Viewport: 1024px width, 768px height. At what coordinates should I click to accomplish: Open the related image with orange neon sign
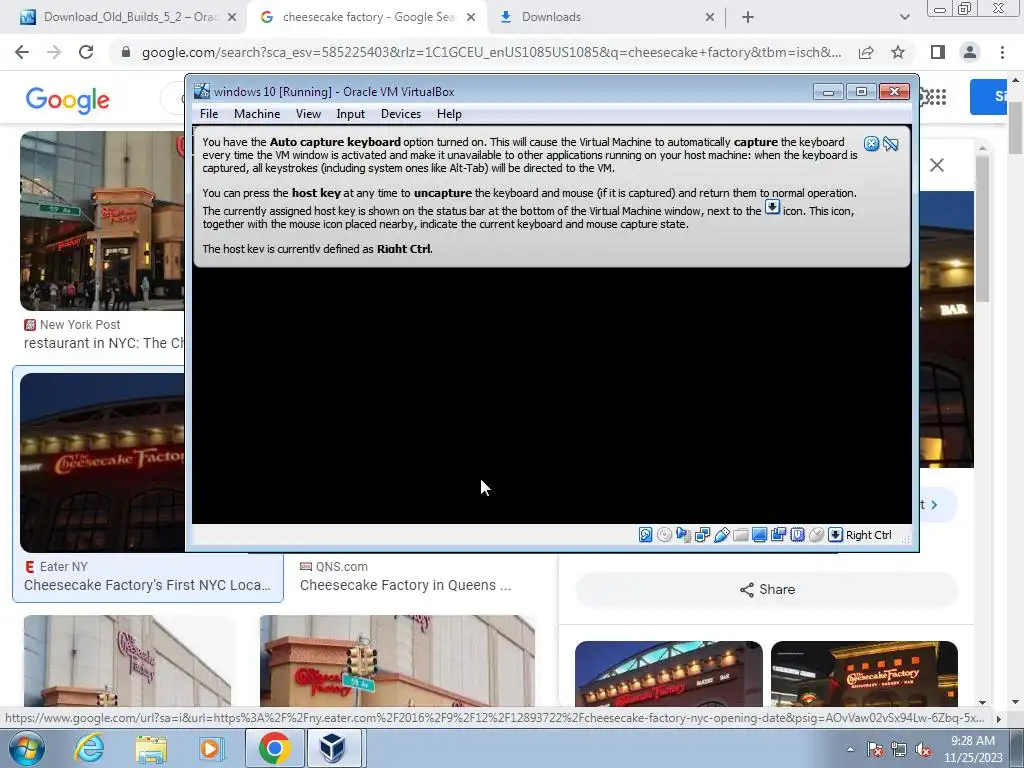point(864,673)
